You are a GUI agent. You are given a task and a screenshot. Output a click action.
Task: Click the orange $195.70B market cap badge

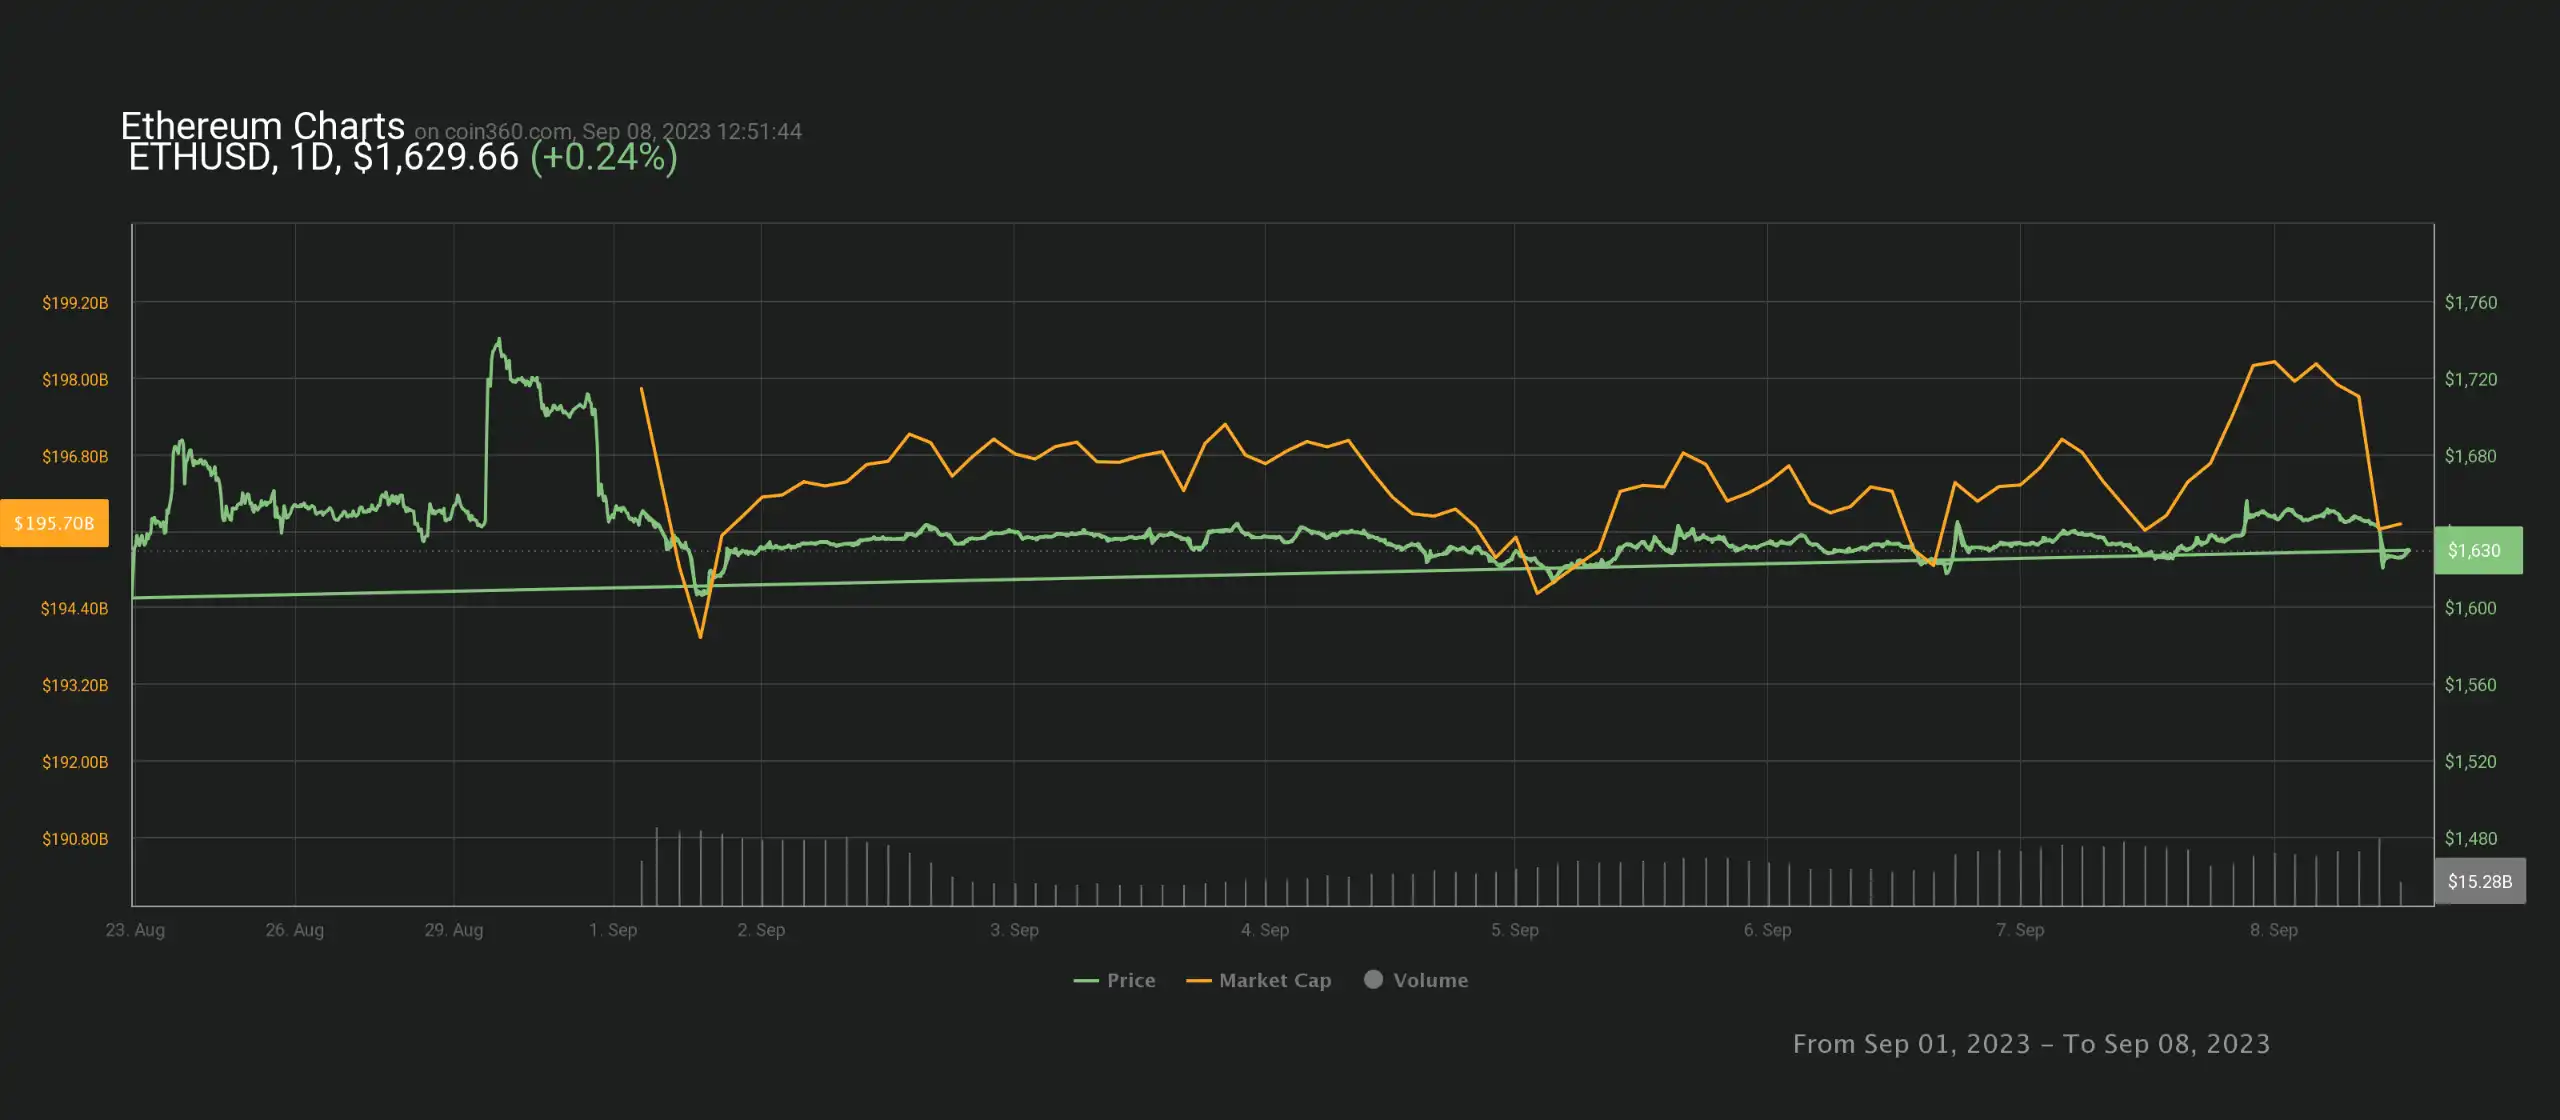coord(54,523)
